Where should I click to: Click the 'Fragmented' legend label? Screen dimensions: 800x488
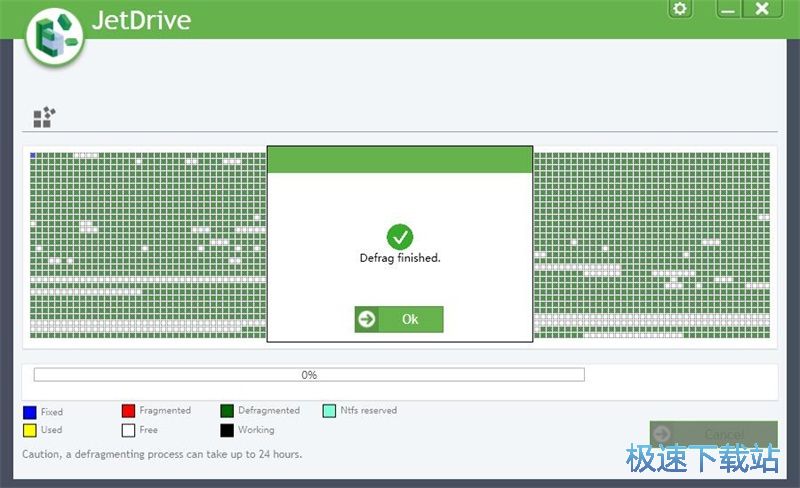pyautogui.click(x=165, y=410)
